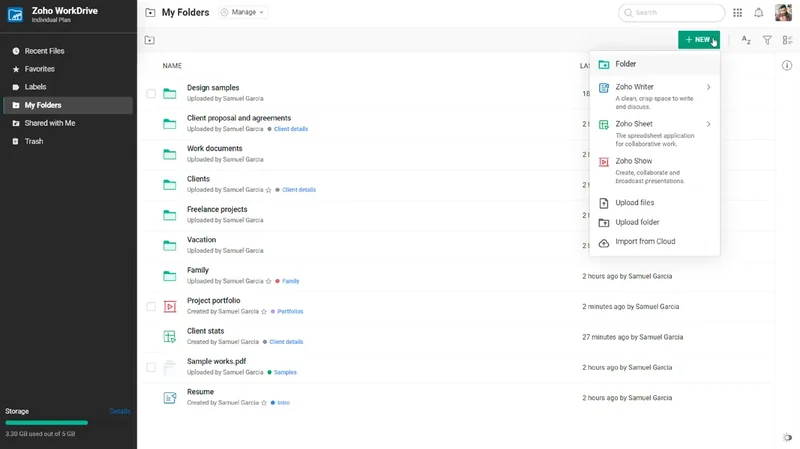The height and width of the screenshot is (449, 800).
Task: Open storage Details link
Action: [x=120, y=411]
